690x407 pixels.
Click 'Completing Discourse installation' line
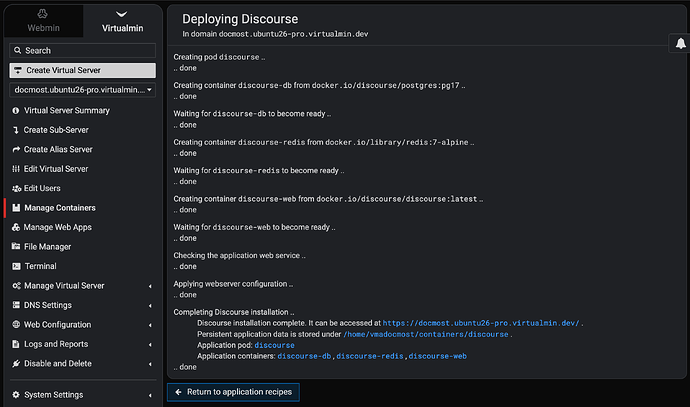234,312
